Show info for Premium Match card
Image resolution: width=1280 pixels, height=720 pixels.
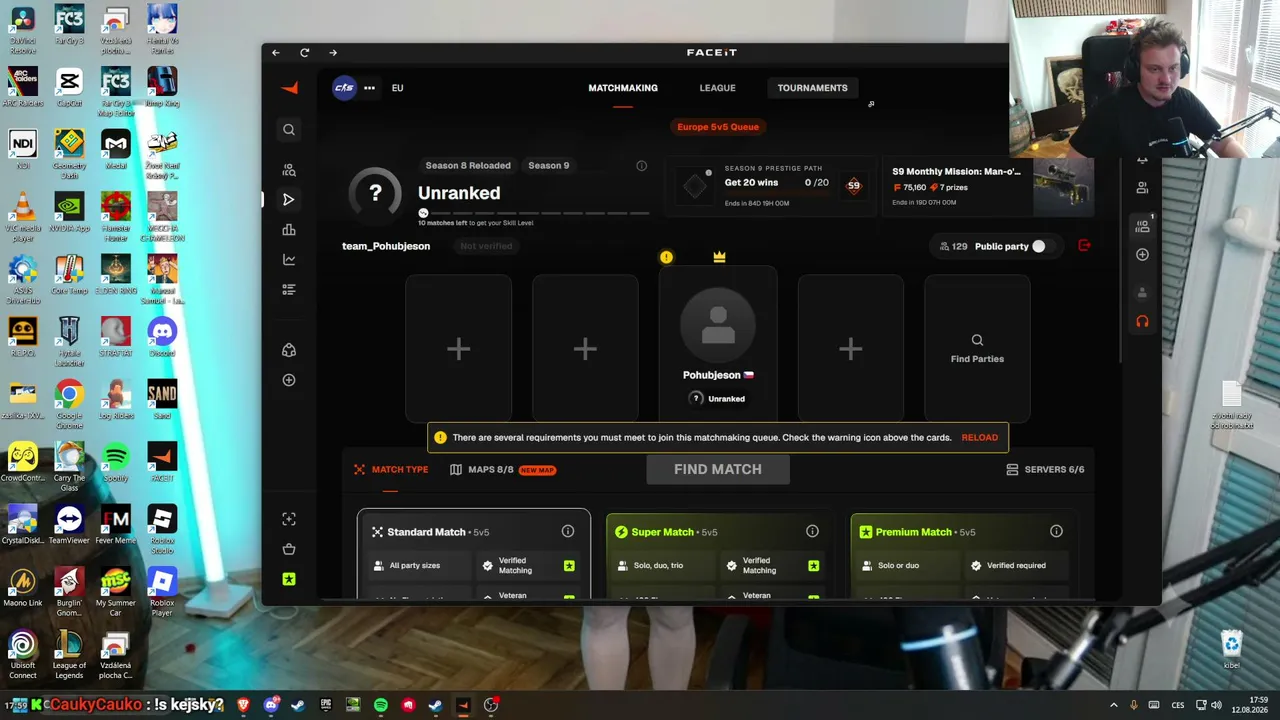coord(1056,532)
